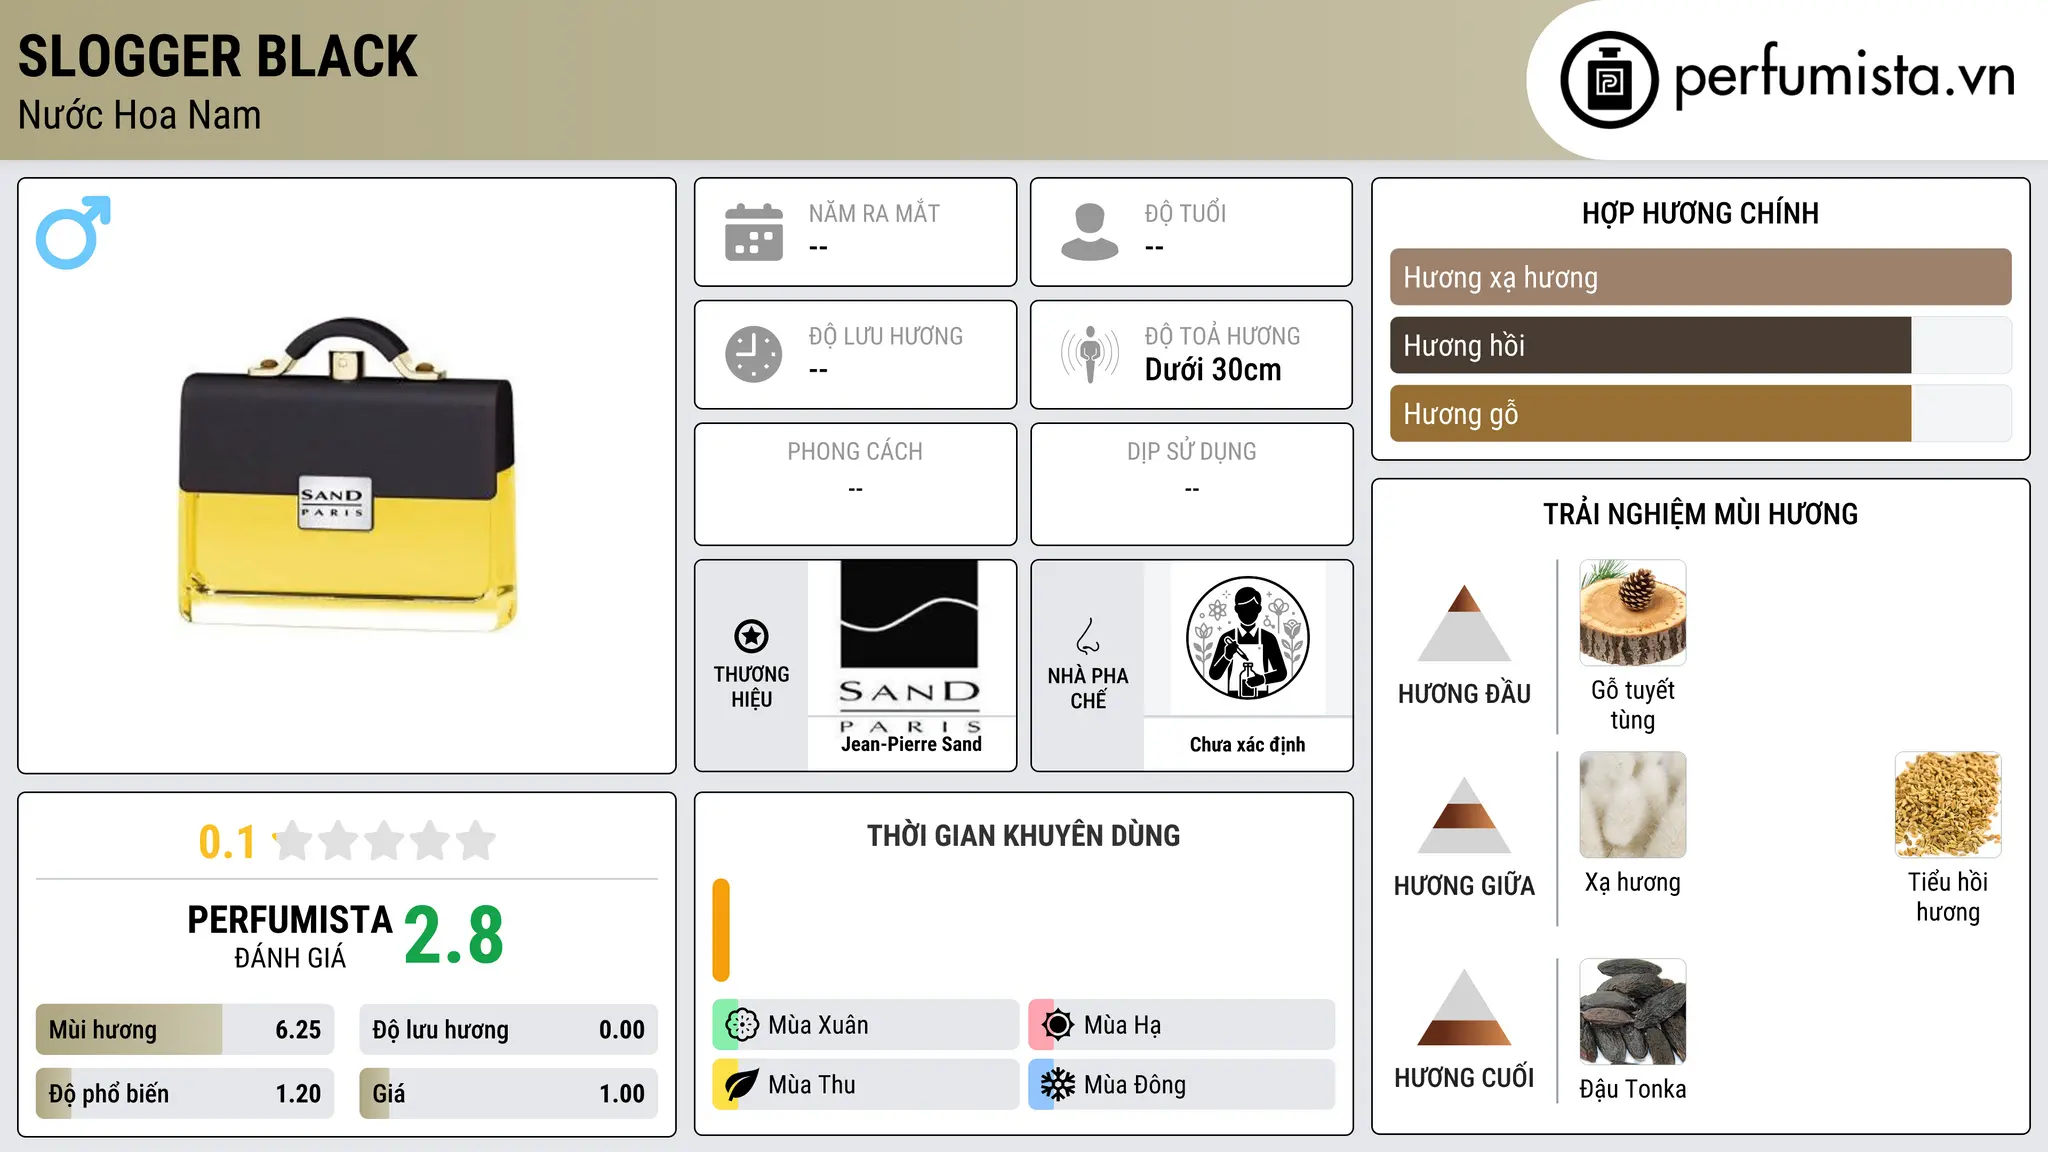Open the Đậu Tonka bean image
The image size is (2048, 1152).
[1633, 1012]
